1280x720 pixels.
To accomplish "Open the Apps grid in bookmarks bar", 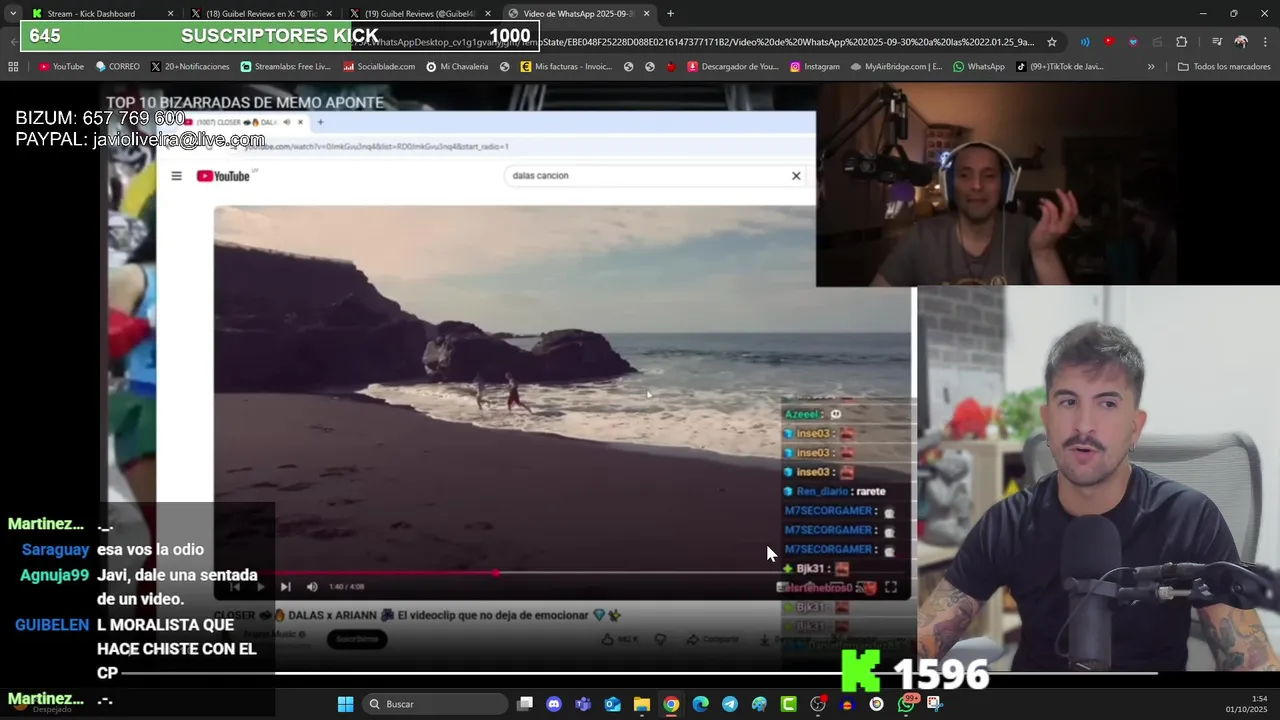I will click(13, 67).
